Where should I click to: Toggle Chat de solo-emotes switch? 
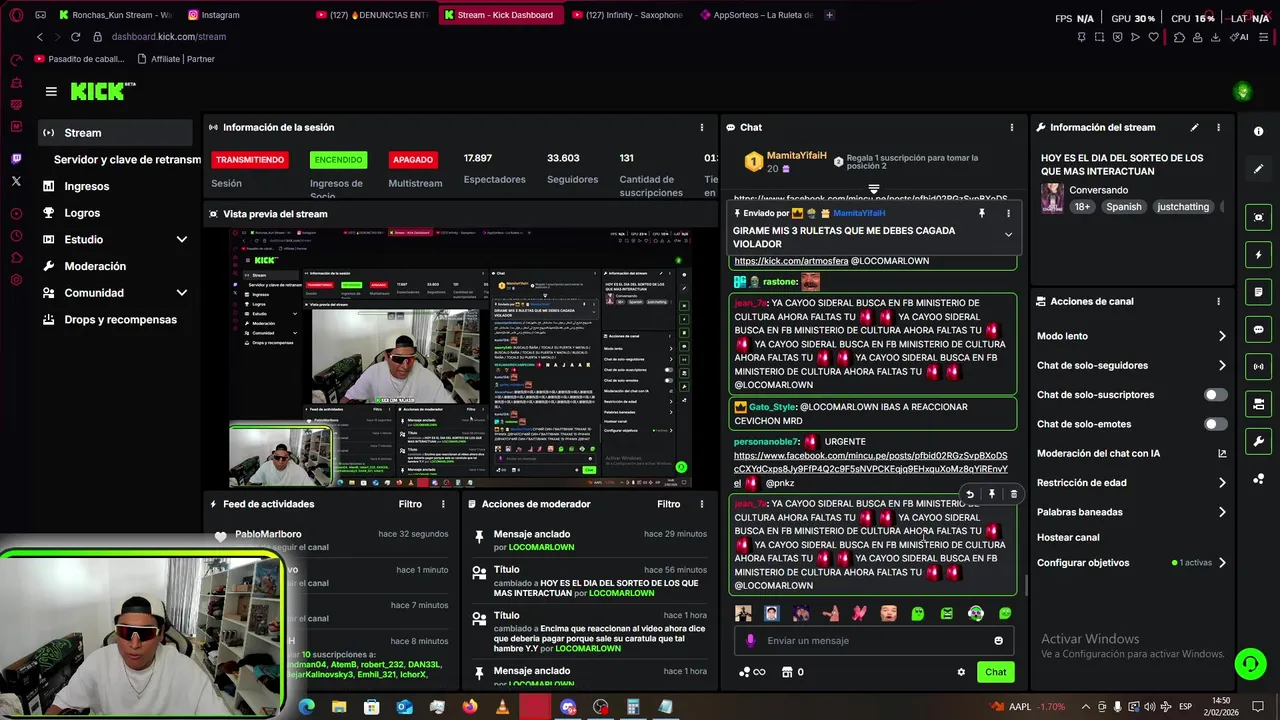coord(1215,424)
